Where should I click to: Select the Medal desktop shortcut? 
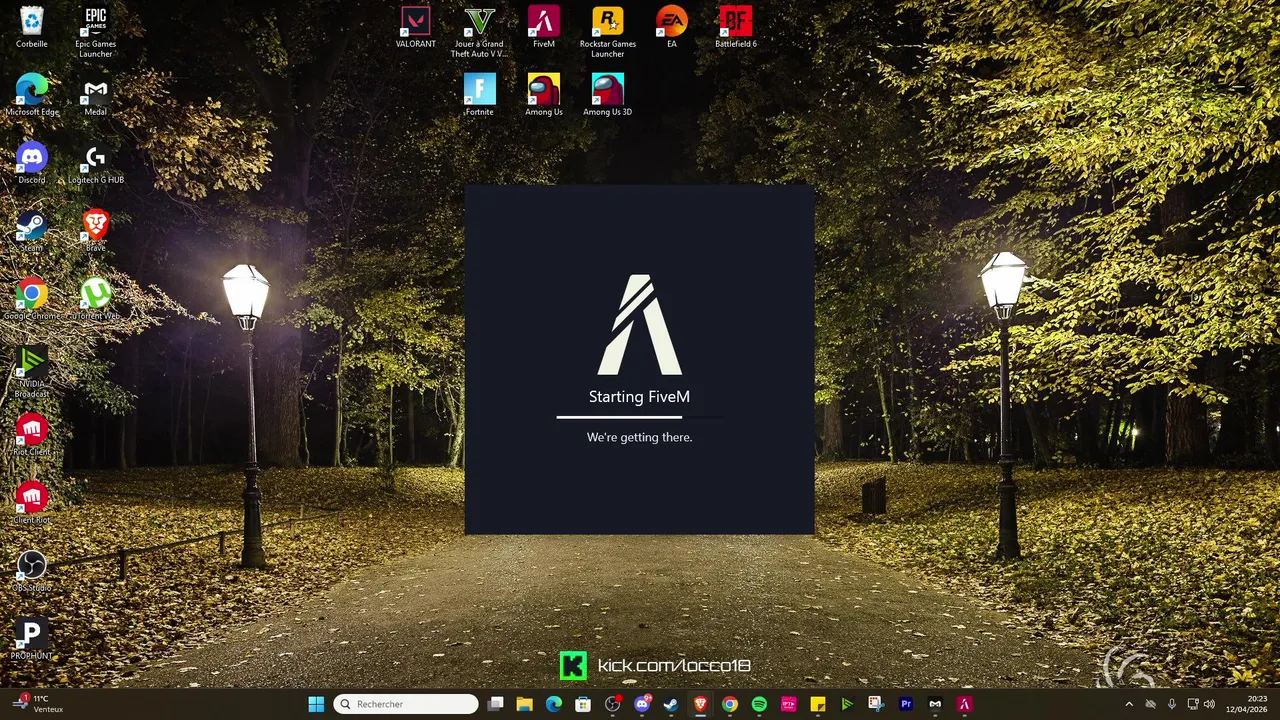[x=96, y=95]
